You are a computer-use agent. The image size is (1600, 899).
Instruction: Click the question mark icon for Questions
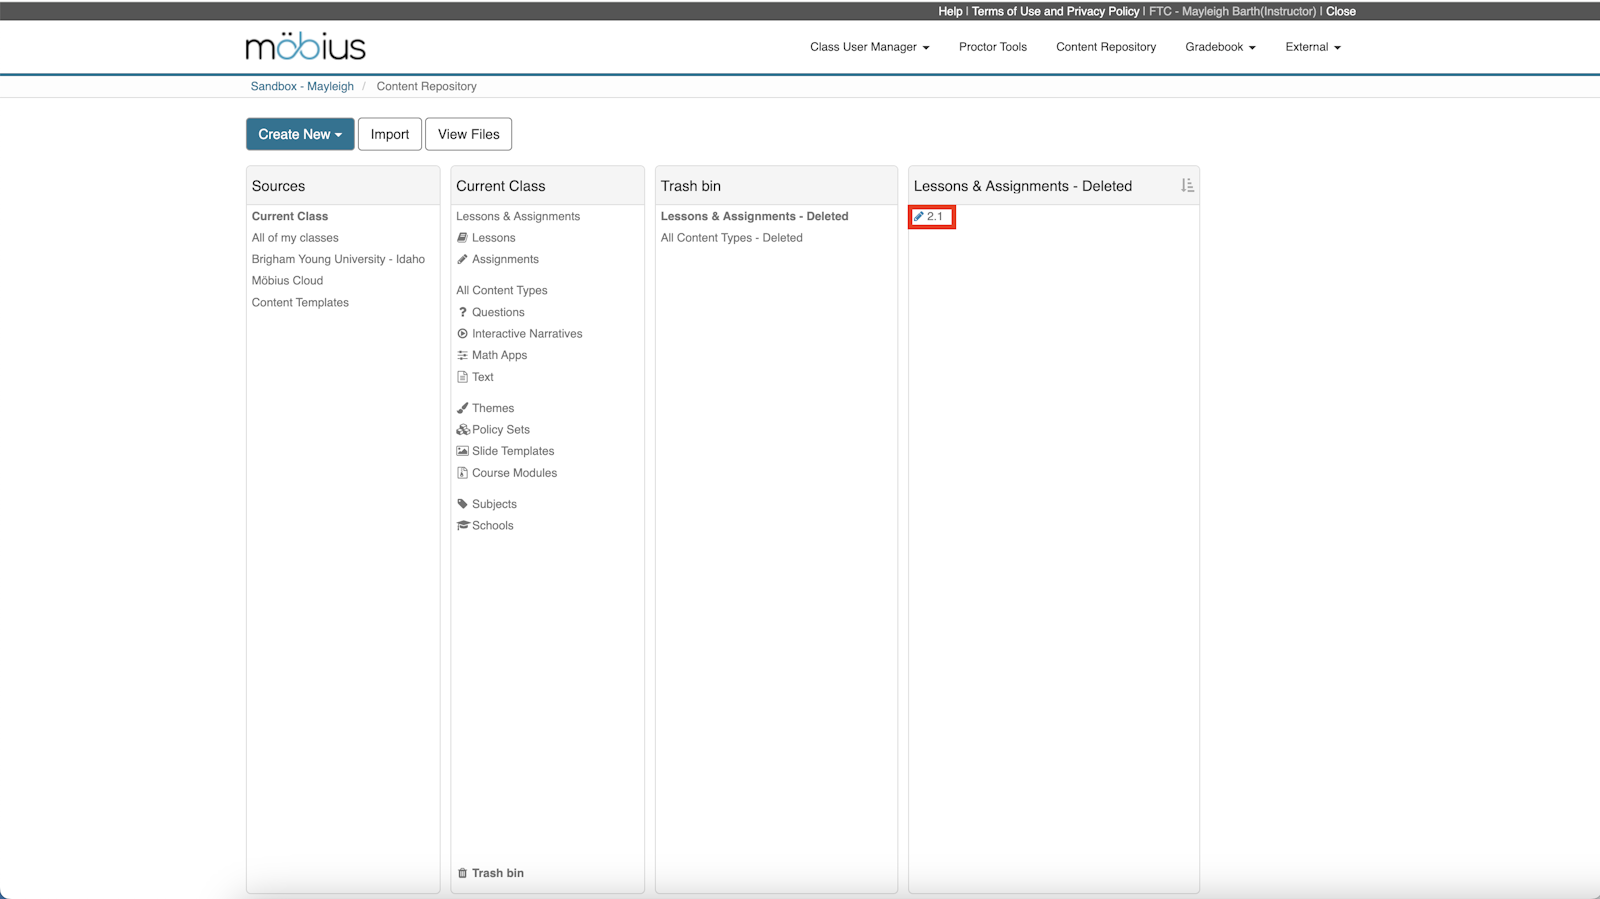point(462,312)
